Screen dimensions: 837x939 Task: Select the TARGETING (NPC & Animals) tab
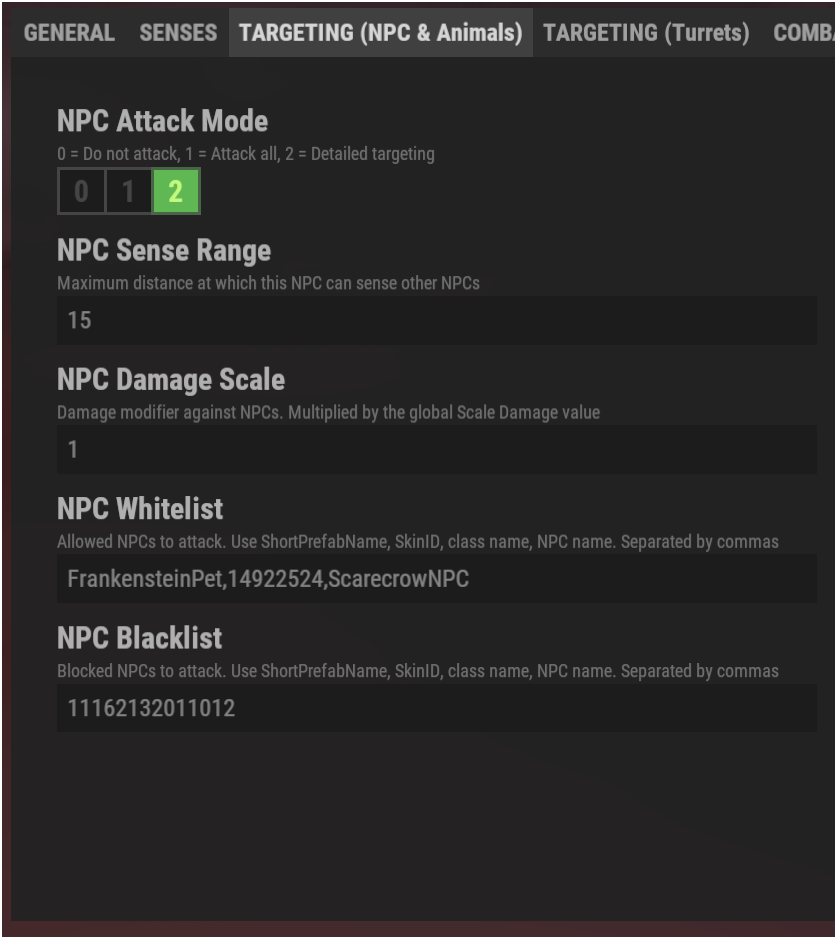click(x=380, y=32)
